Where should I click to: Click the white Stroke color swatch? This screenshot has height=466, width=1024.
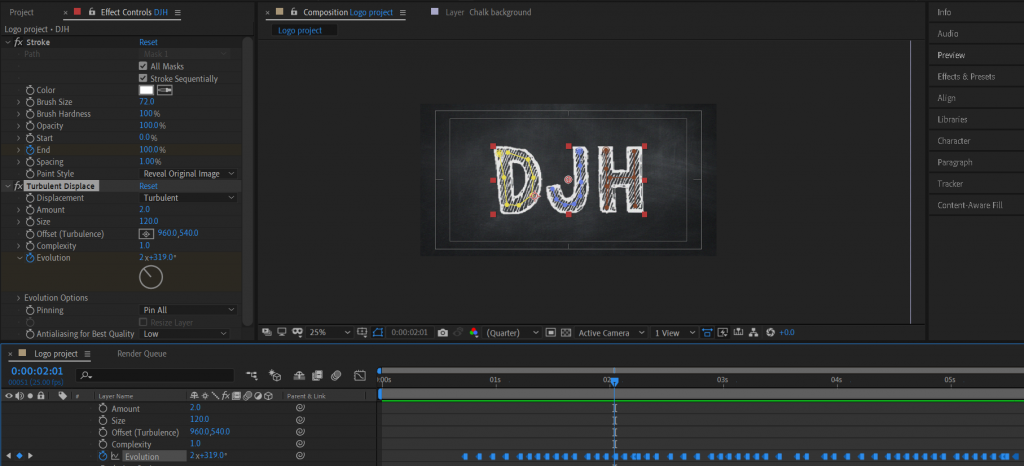coord(146,90)
